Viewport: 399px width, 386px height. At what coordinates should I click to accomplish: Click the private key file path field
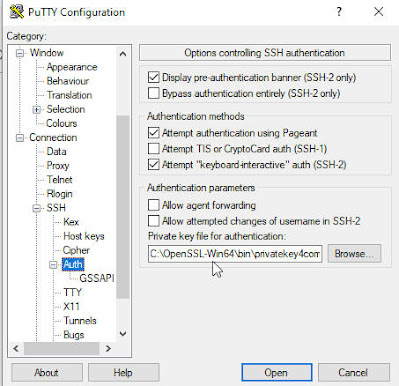235,254
